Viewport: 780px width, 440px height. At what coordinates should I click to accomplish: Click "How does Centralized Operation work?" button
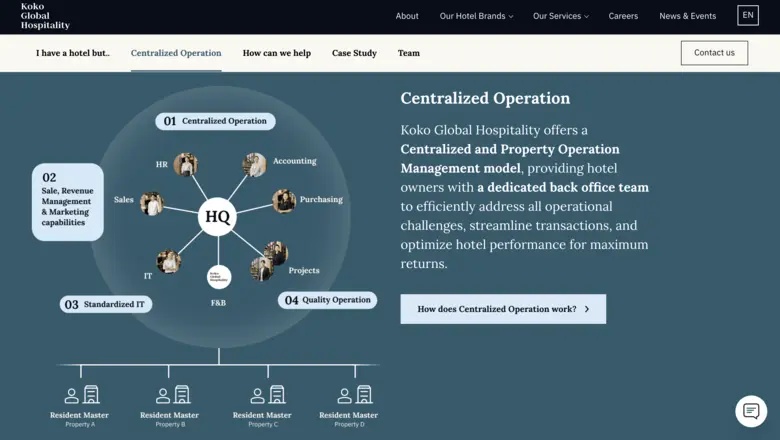(x=503, y=309)
